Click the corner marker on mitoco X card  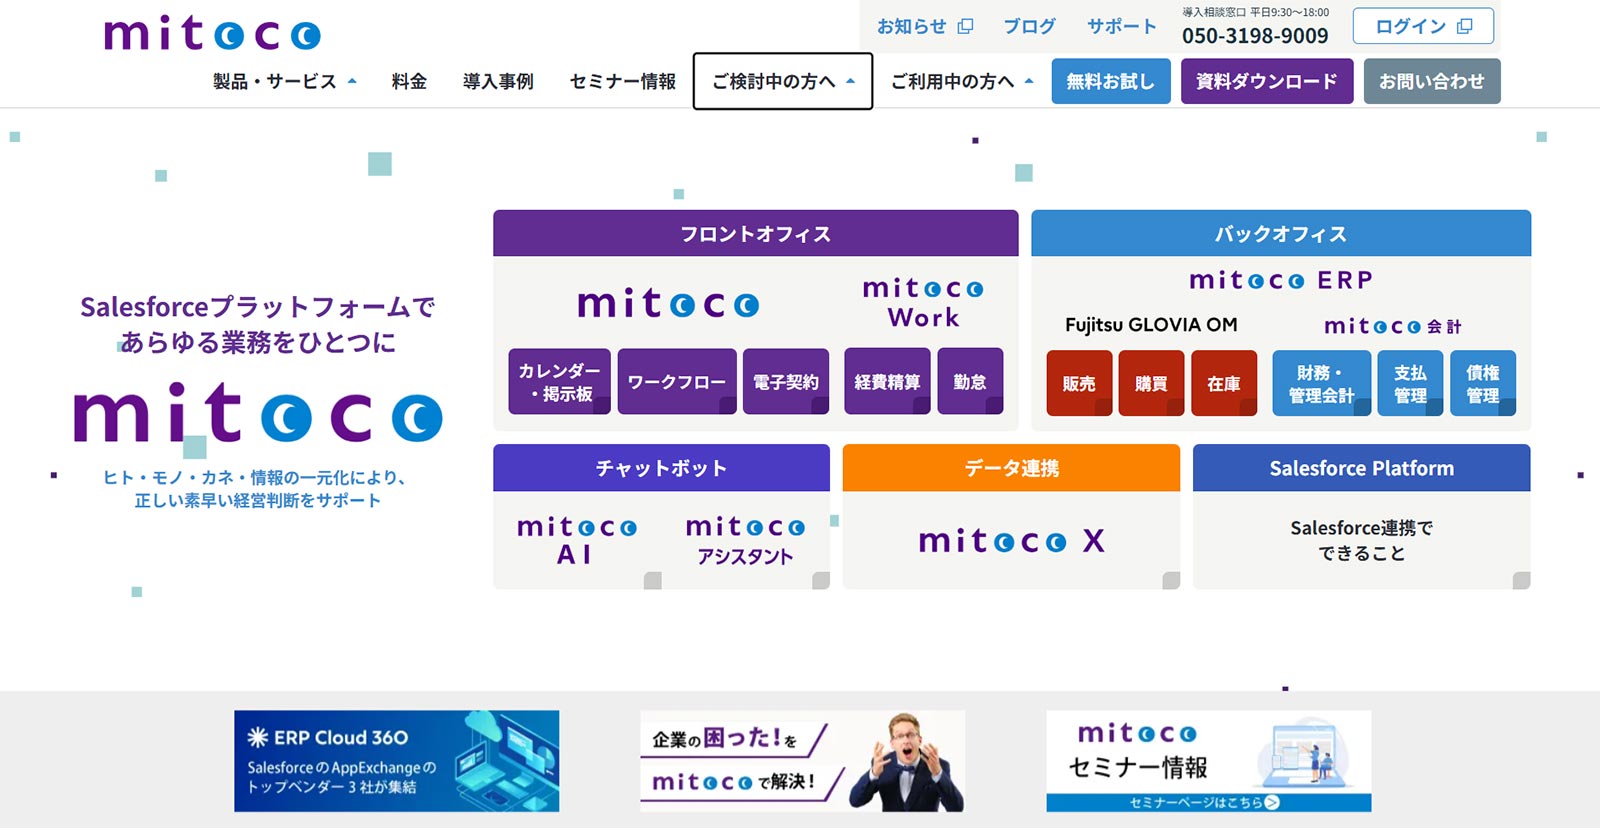coord(1171,580)
